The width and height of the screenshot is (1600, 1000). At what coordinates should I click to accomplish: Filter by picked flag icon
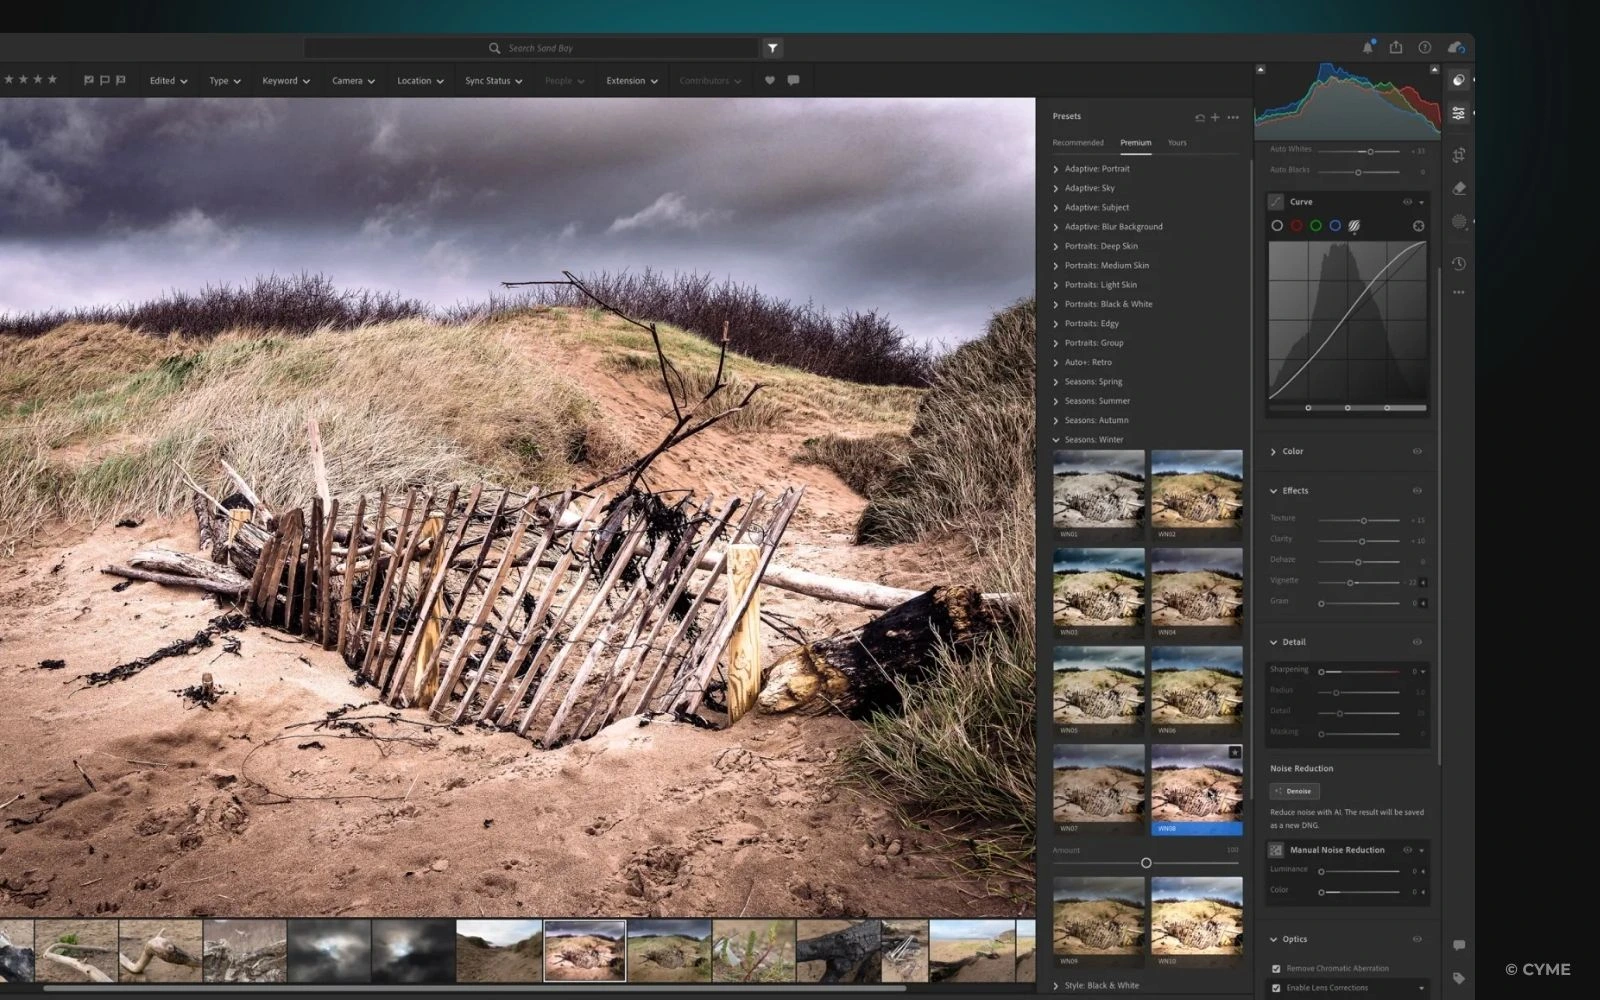(x=88, y=81)
